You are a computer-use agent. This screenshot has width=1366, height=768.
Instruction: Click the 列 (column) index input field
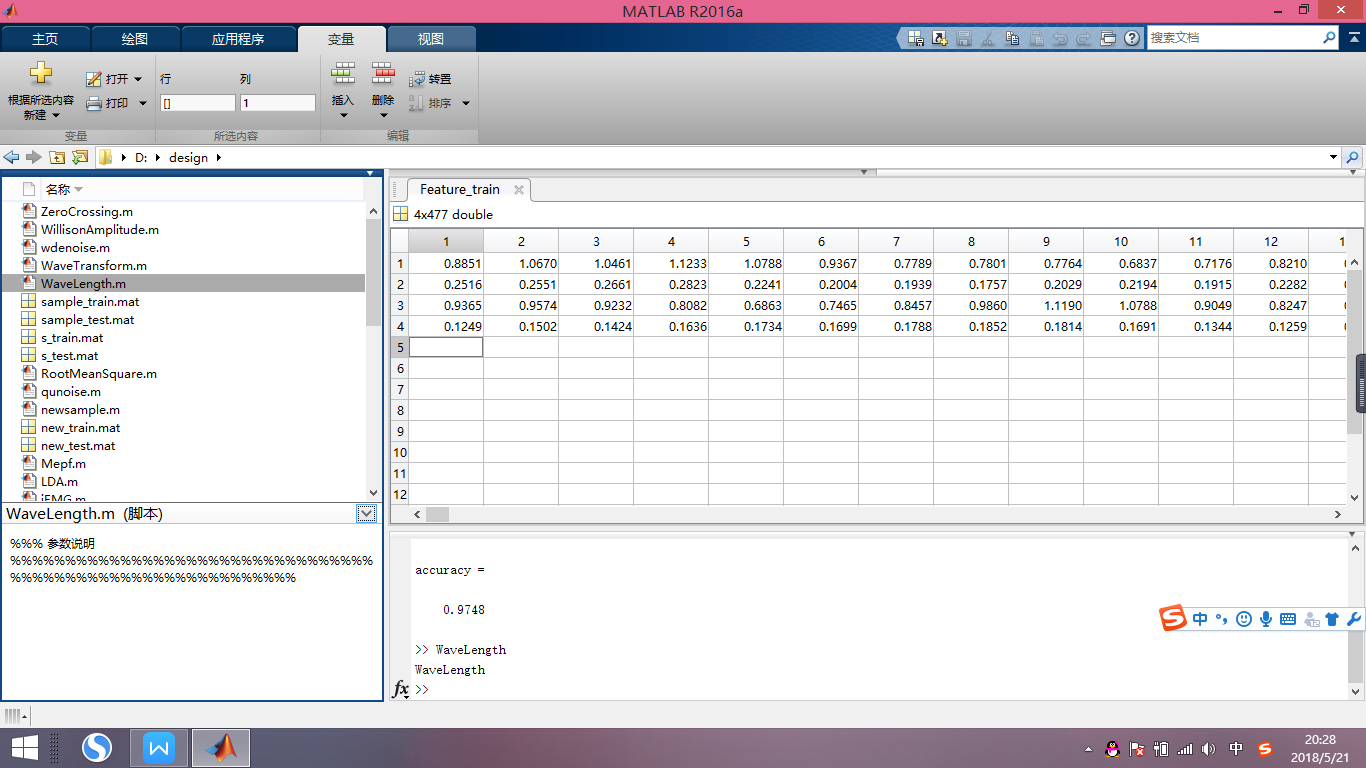[278, 103]
